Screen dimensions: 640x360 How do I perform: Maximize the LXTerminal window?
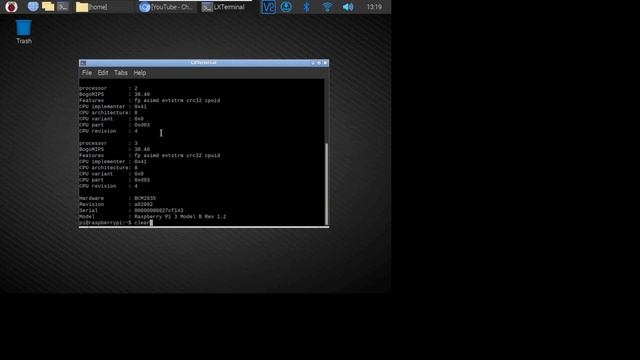(x=319, y=63)
